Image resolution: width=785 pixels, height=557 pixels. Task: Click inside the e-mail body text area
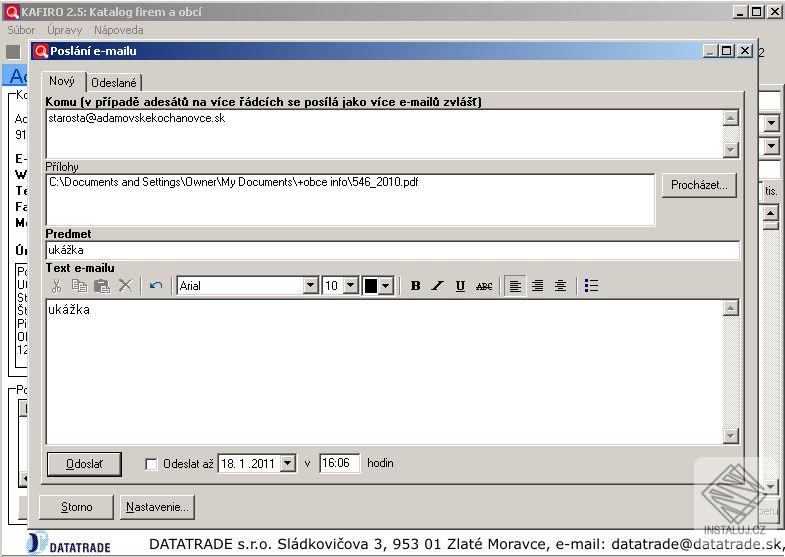(384, 372)
